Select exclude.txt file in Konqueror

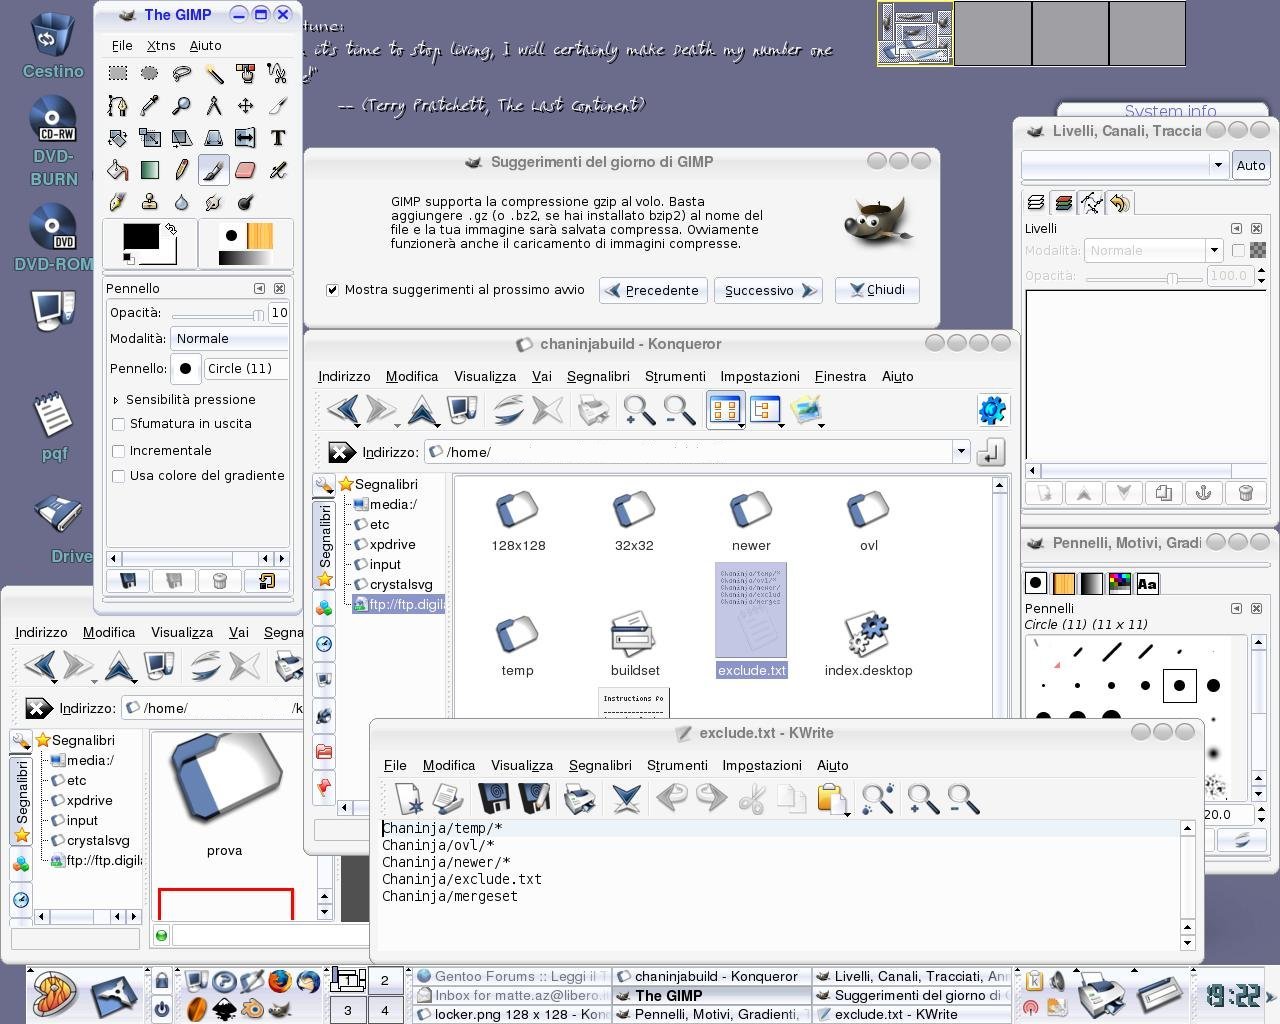[x=752, y=620]
